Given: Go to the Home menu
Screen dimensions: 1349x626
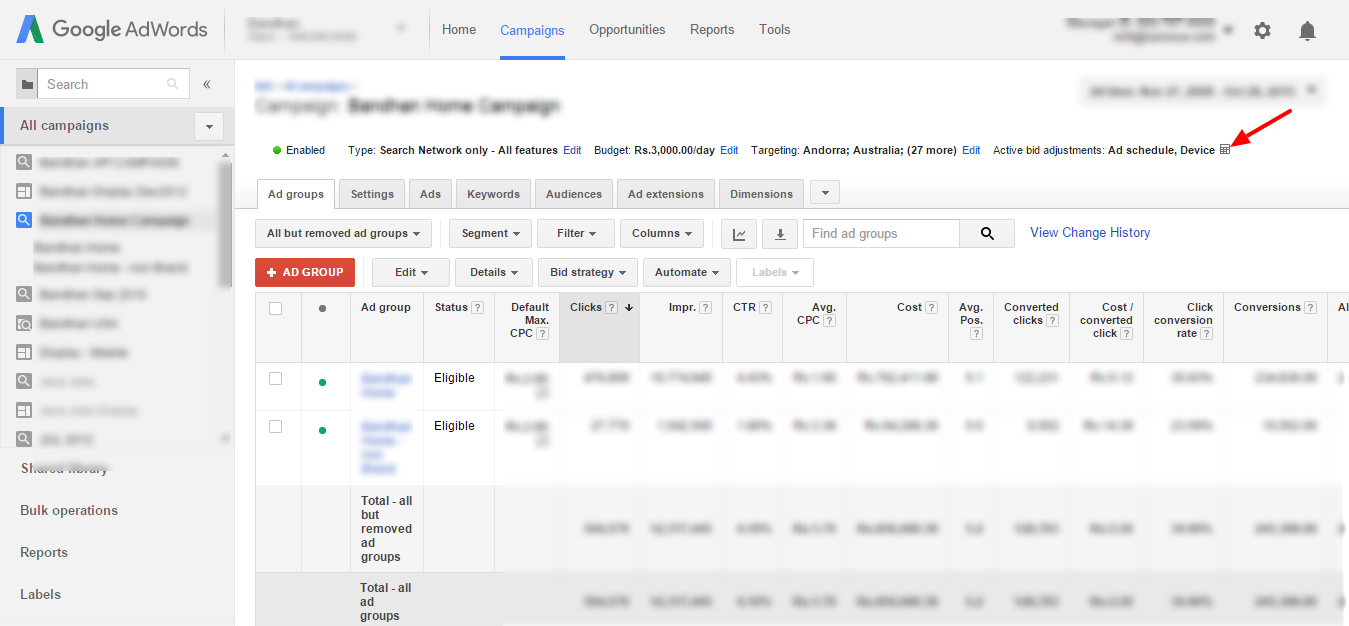Looking at the screenshot, I should click(x=459, y=30).
